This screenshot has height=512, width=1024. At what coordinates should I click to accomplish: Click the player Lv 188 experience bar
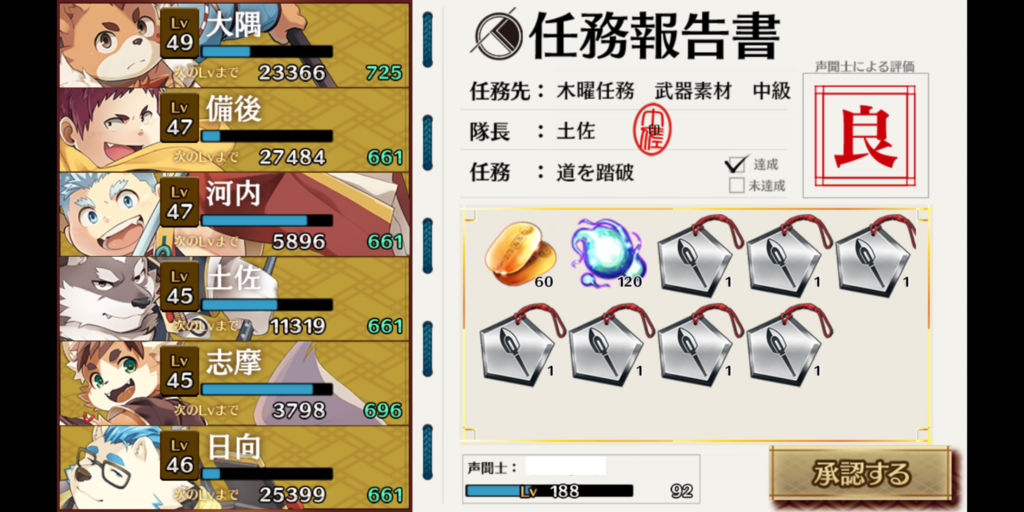(x=549, y=490)
